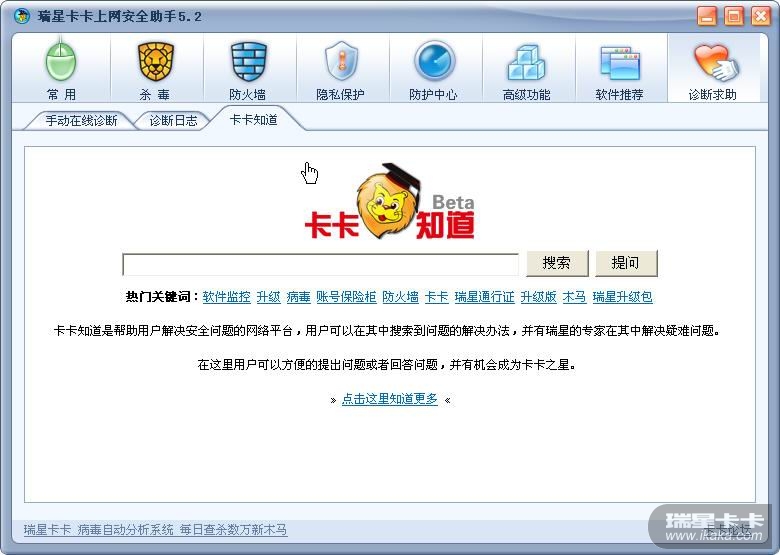Open bottom link 瑞星卡卡 病毒自动分析系统
Viewport: 780px width, 555px height.
[155, 530]
